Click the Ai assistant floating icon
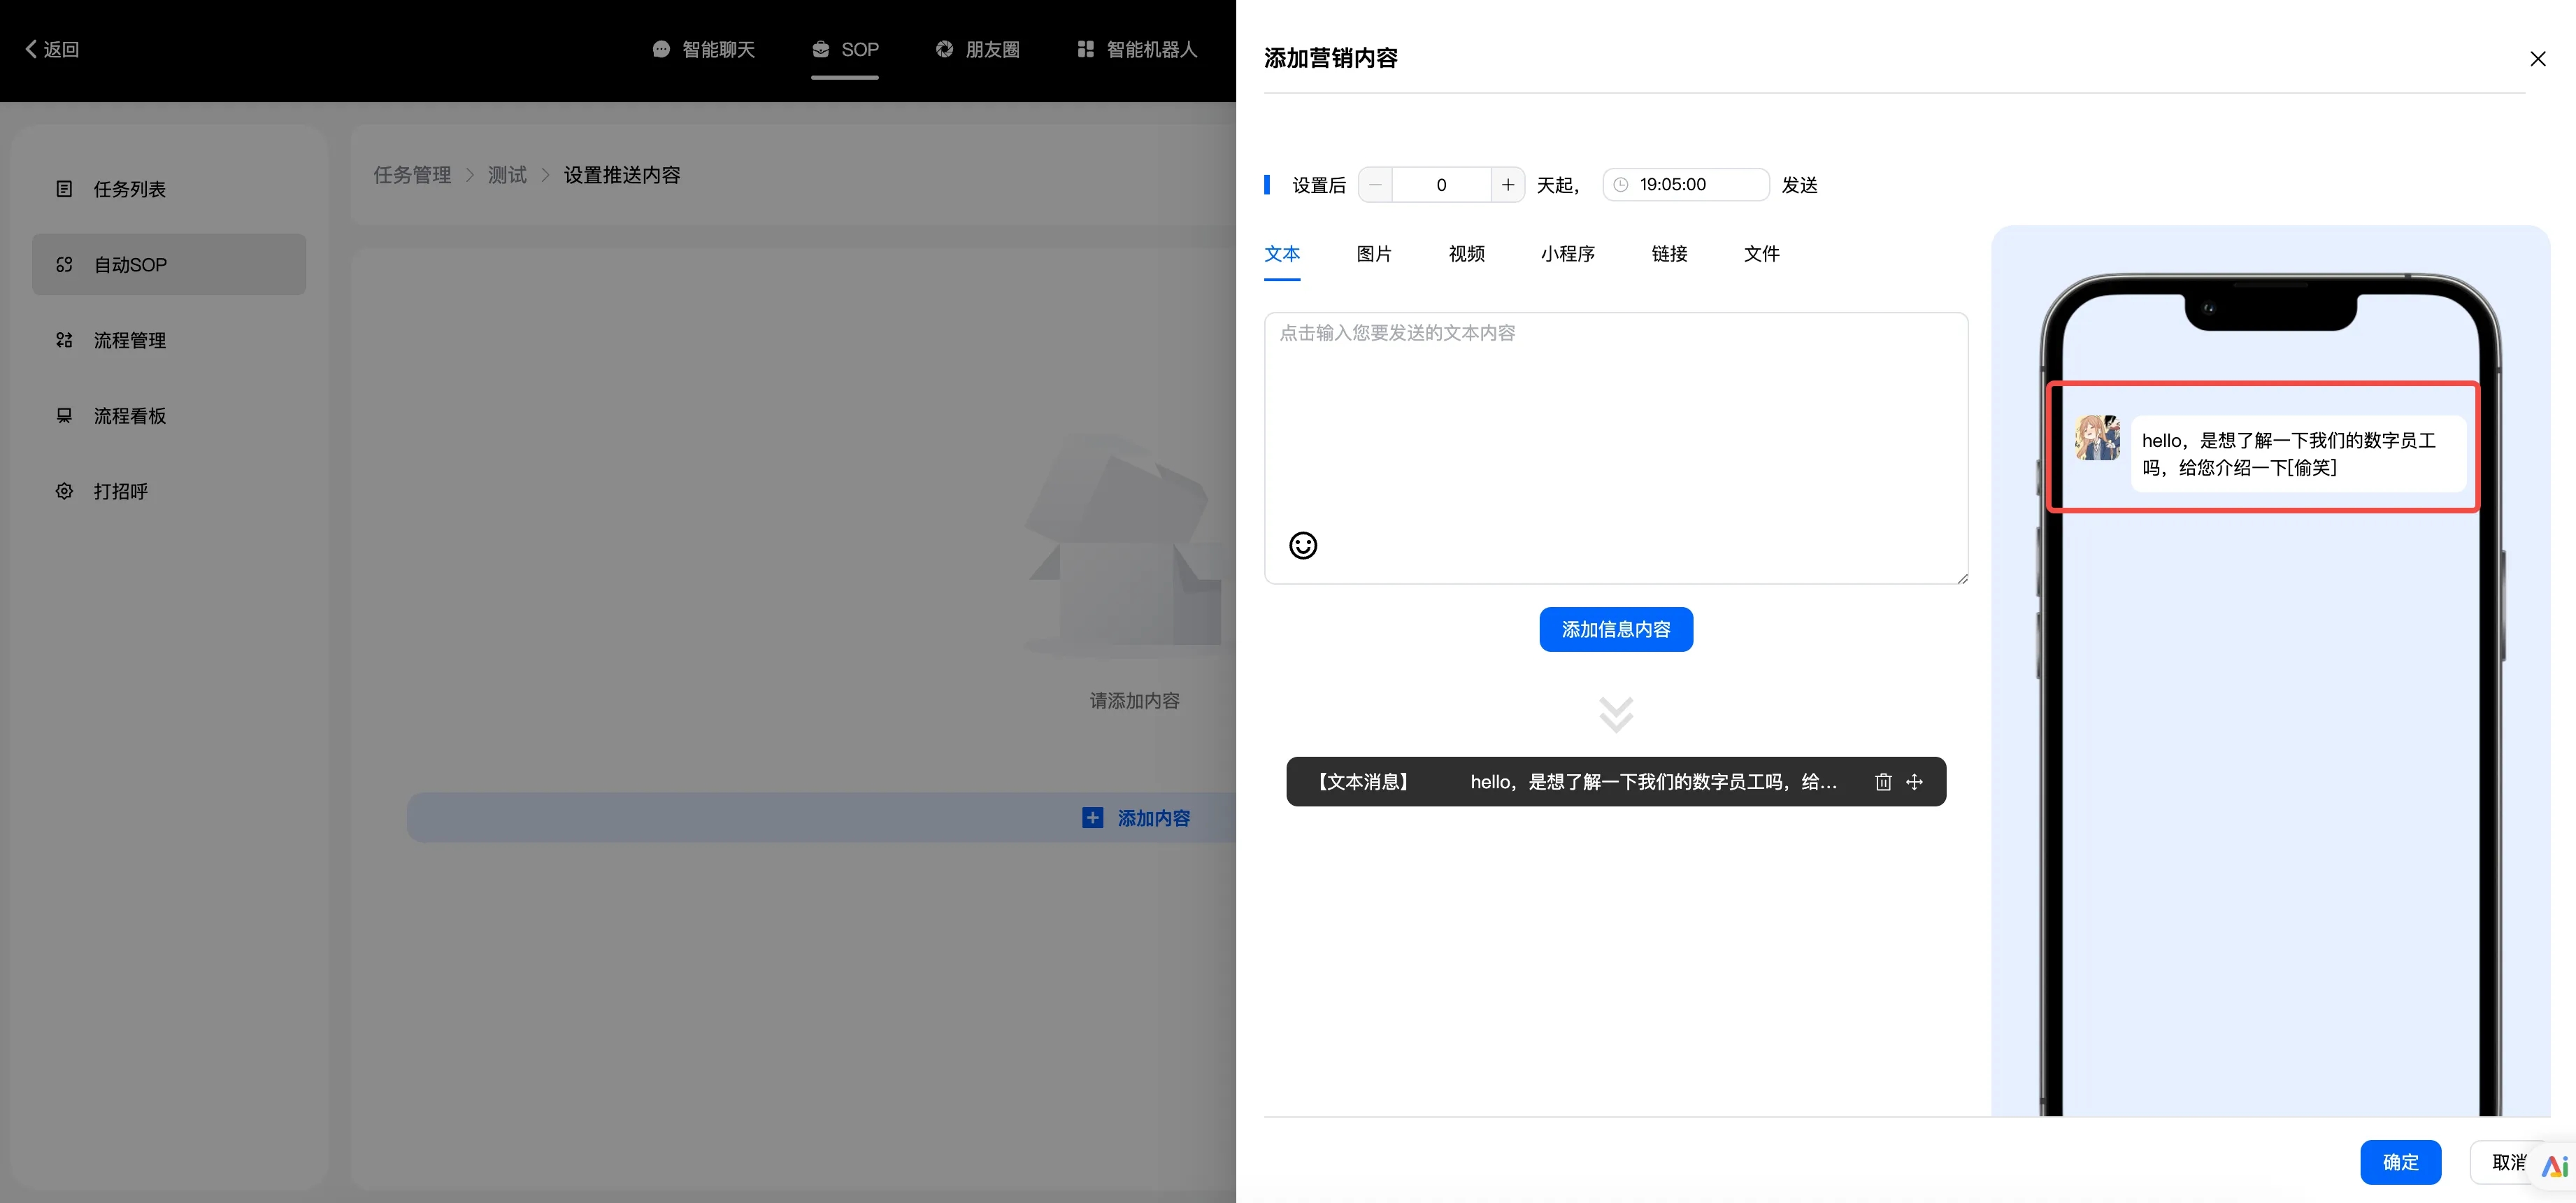The width and height of the screenshot is (2576, 1203). point(2554,1166)
